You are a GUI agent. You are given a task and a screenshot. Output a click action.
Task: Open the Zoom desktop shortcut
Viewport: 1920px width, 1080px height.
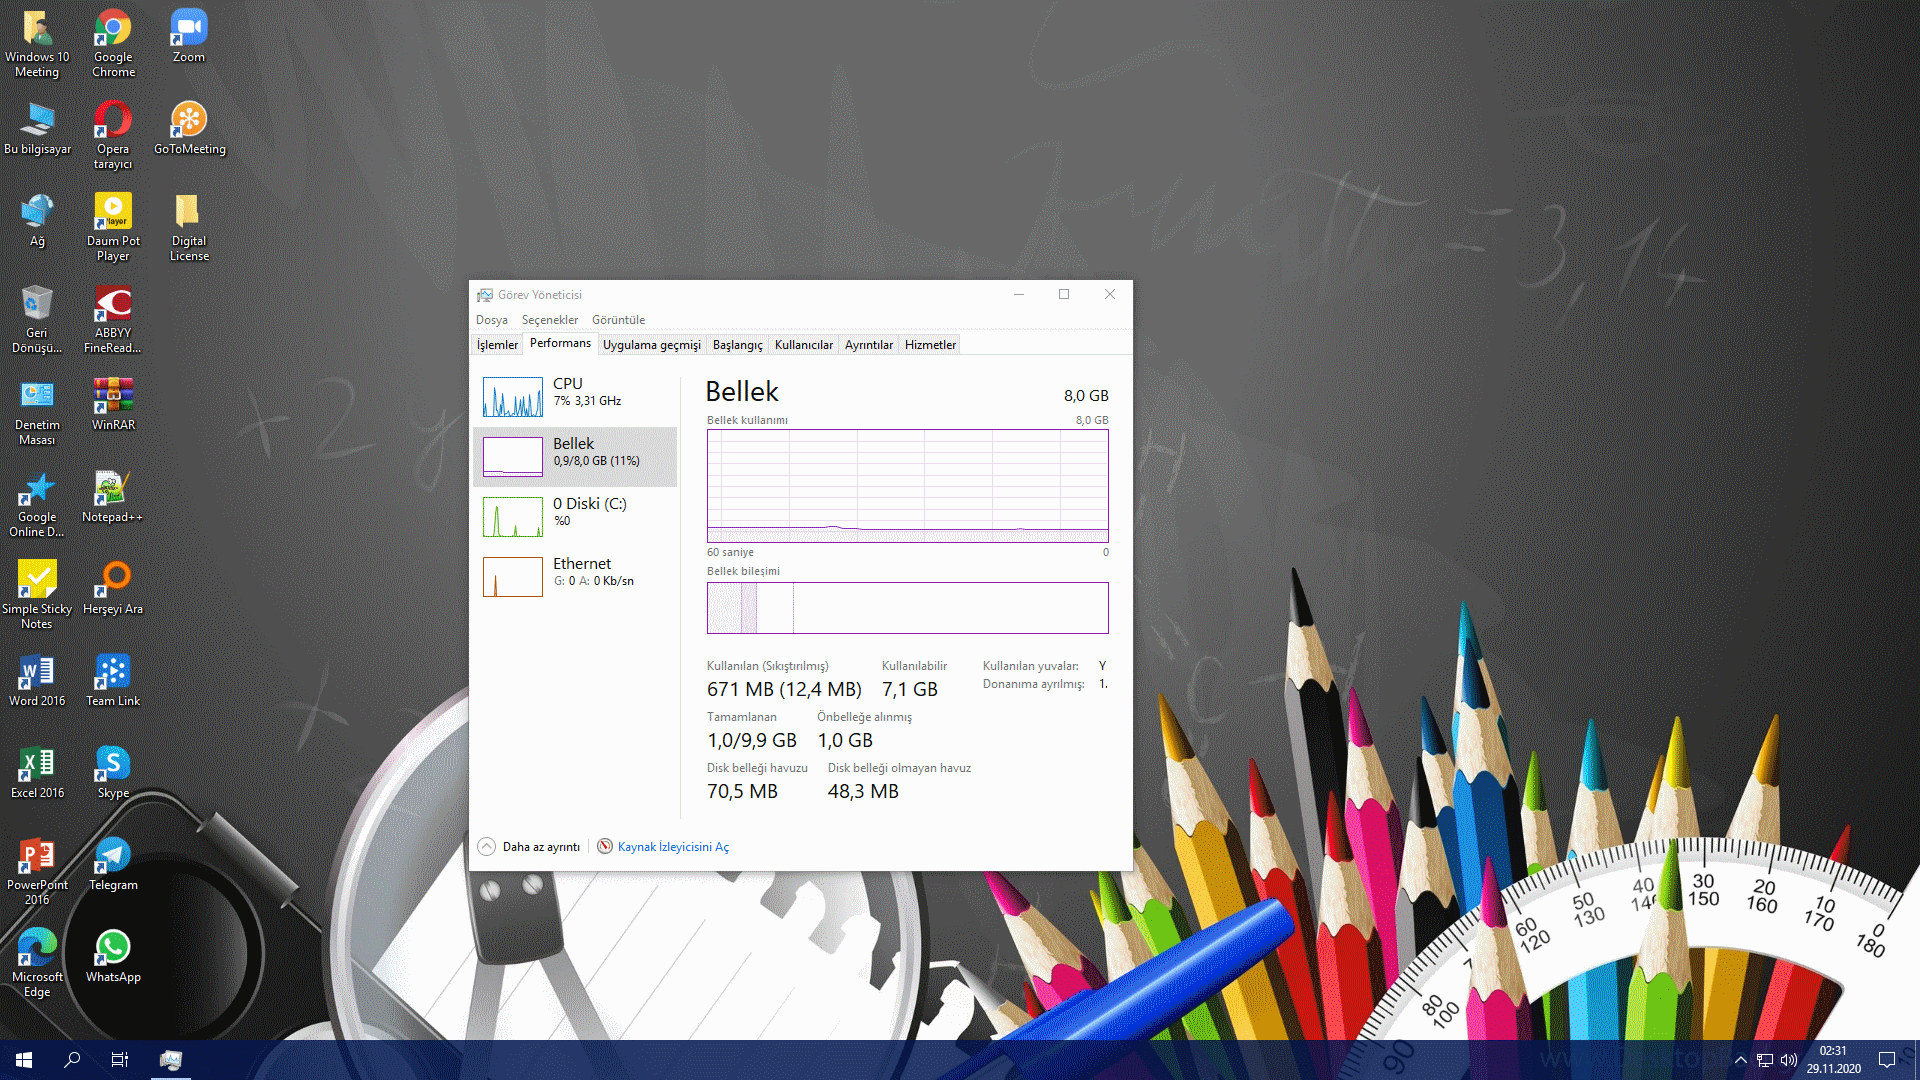[x=188, y=36]
